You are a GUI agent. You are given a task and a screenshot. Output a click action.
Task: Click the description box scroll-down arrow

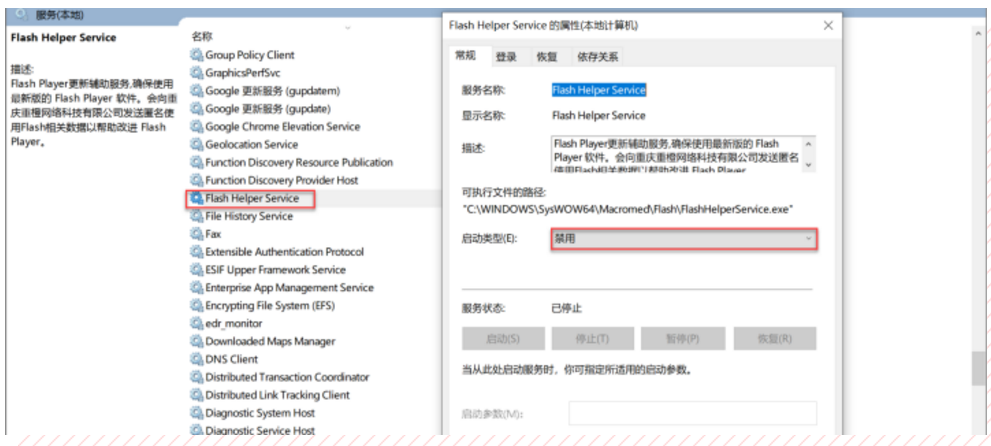[x=808, y=163]
